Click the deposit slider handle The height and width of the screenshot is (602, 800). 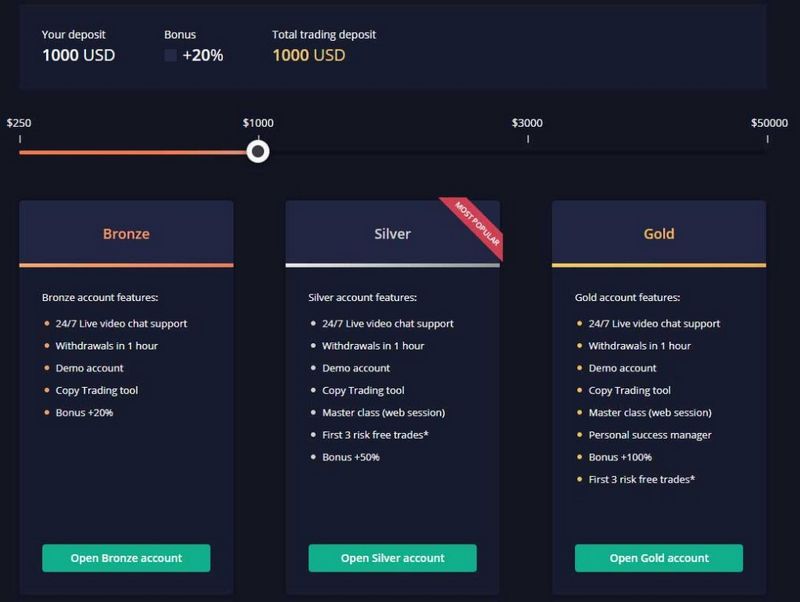(257, 150)
